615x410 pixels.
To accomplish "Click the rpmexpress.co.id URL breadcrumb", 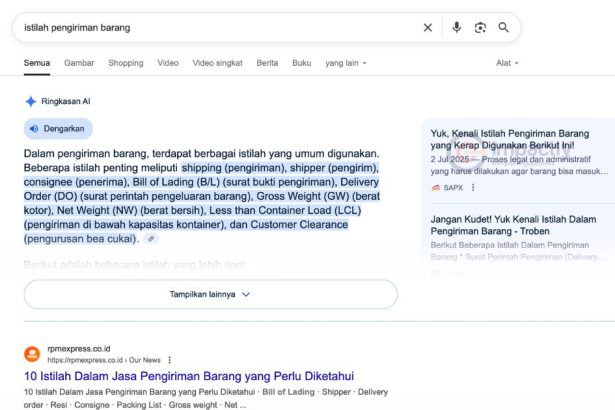I will pyautogui.click(x=104, y=360).
